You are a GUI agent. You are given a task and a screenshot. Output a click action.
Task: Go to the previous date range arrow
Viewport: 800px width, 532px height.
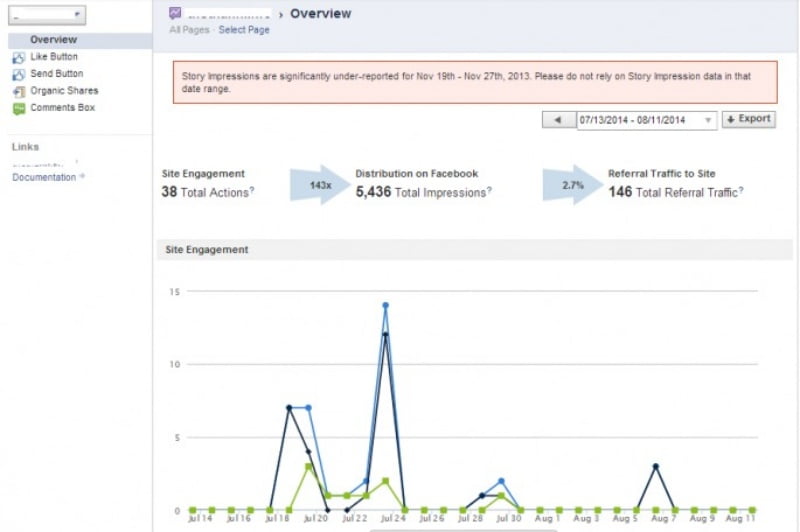[559, 120]
